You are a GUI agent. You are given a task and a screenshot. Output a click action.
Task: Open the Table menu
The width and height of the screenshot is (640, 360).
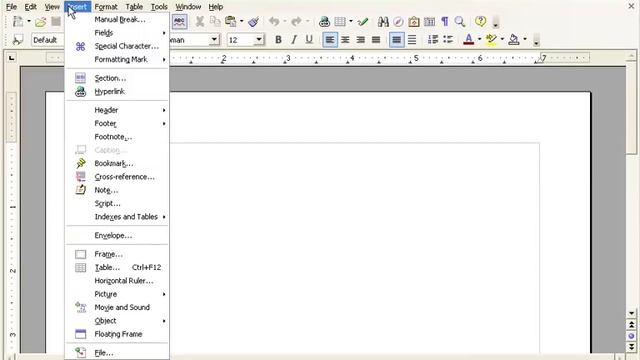tap(134, 7)
